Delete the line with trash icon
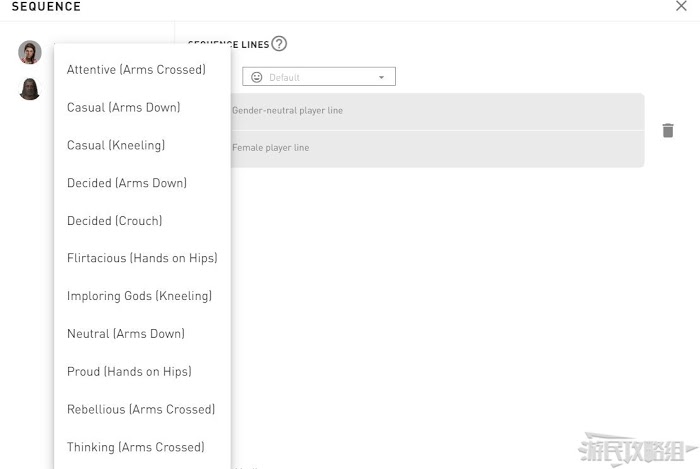Viewport: 700px width, 469px height. [x=668, y=130]
